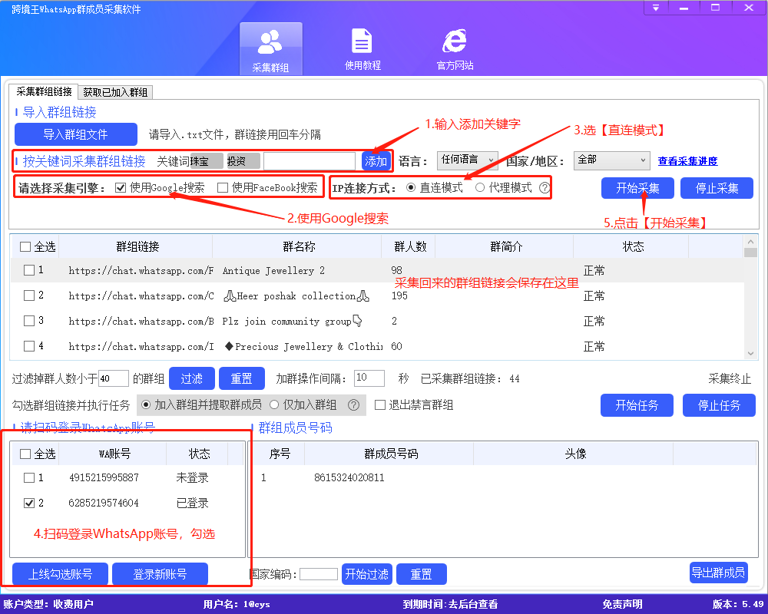Viewport: 768px width, 614px height.
Task: Check row 2 Heer poshak collection checkbox
Action: tap(29, 295)
